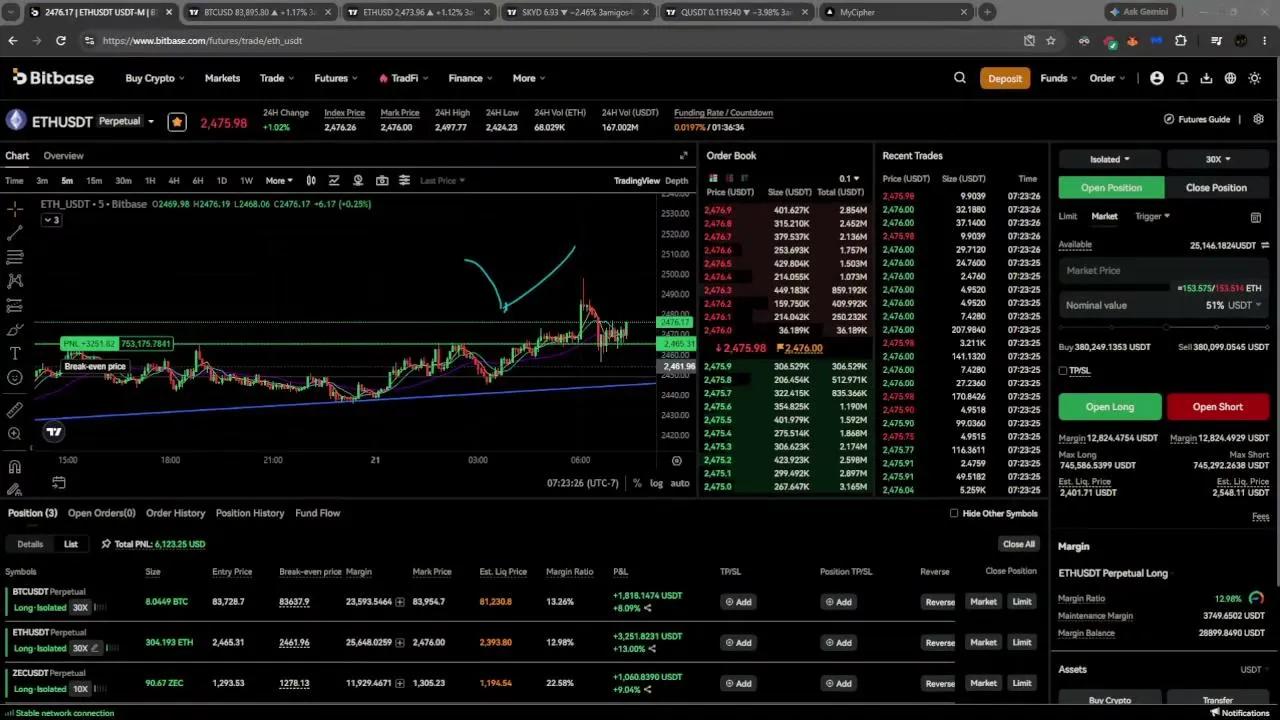Click Reverse for the BTCUSDT position

[939, 602]
